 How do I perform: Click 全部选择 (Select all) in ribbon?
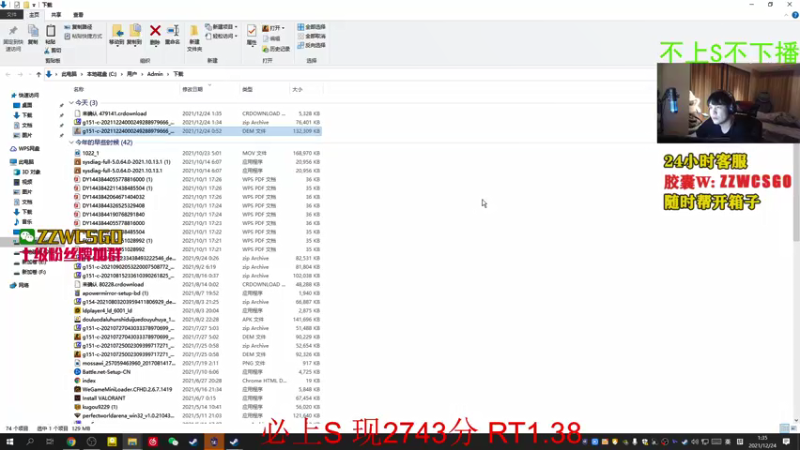(x=312, y=27)
